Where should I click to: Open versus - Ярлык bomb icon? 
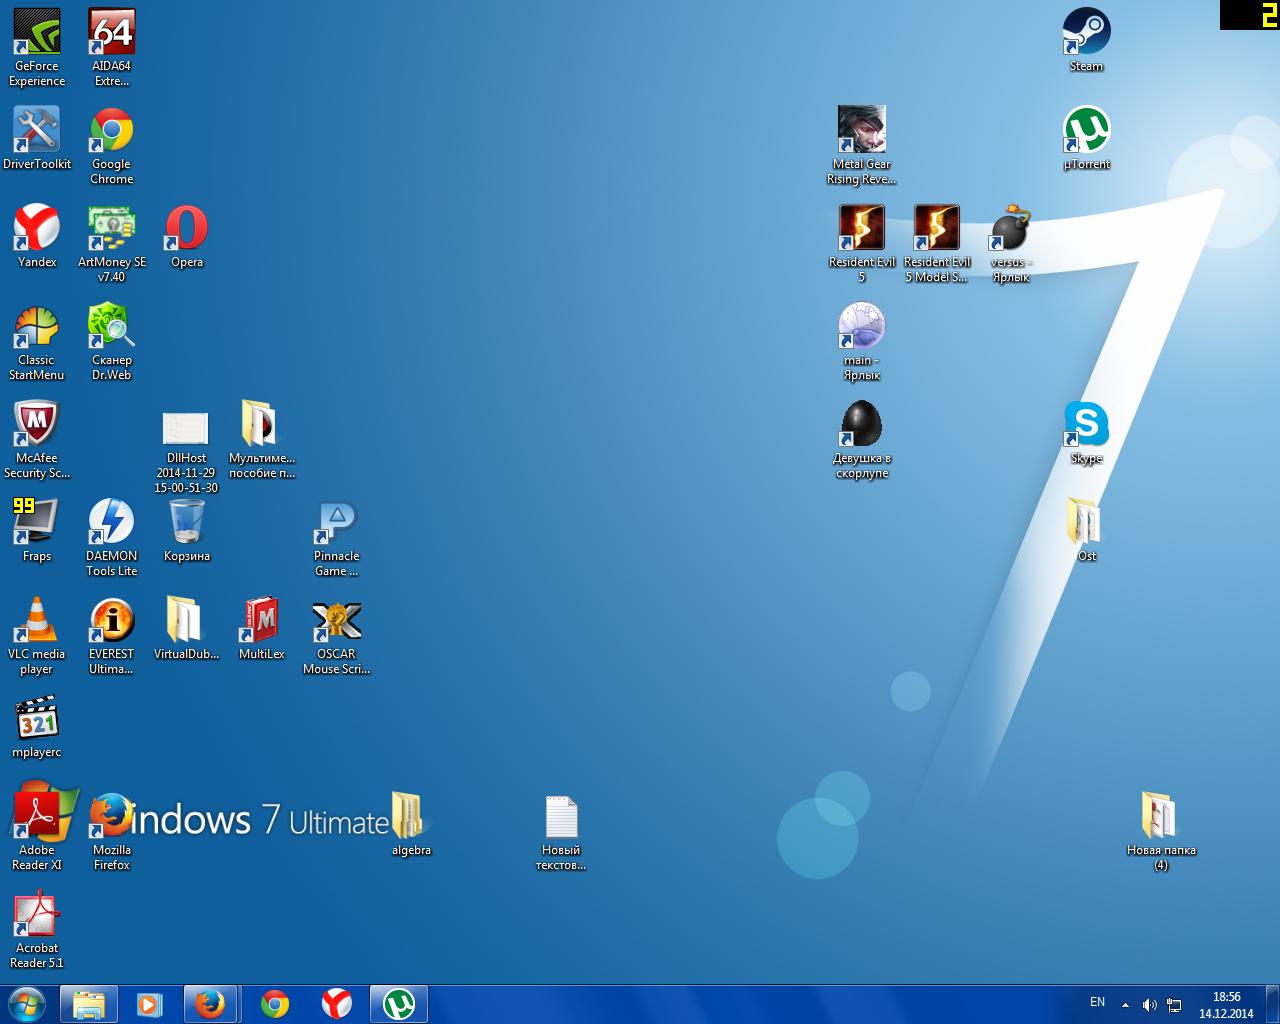click(x=1011, y=243)
